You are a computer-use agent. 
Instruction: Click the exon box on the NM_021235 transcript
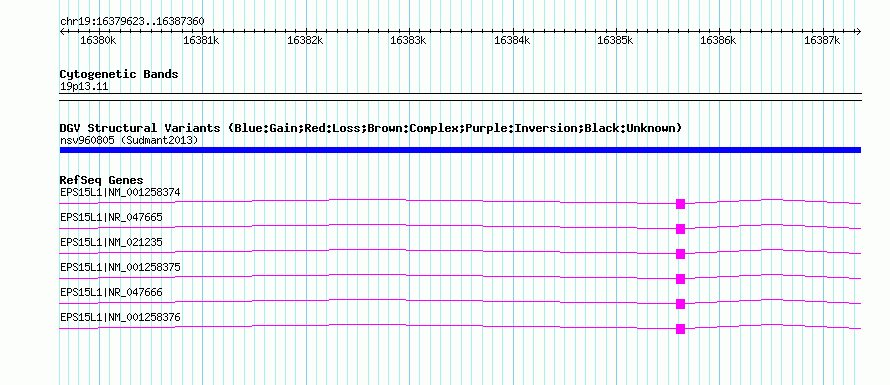681,254
